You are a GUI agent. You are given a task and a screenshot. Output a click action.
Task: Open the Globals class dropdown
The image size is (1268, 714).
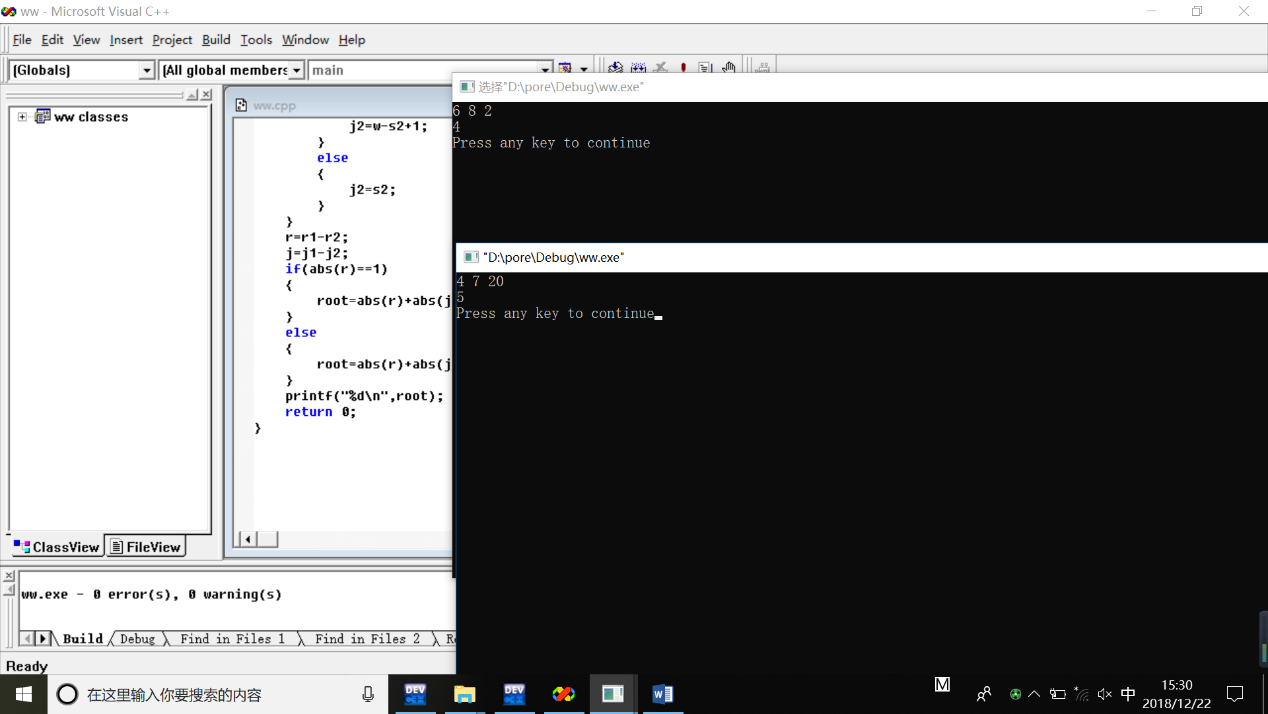(x=147, y=70)
